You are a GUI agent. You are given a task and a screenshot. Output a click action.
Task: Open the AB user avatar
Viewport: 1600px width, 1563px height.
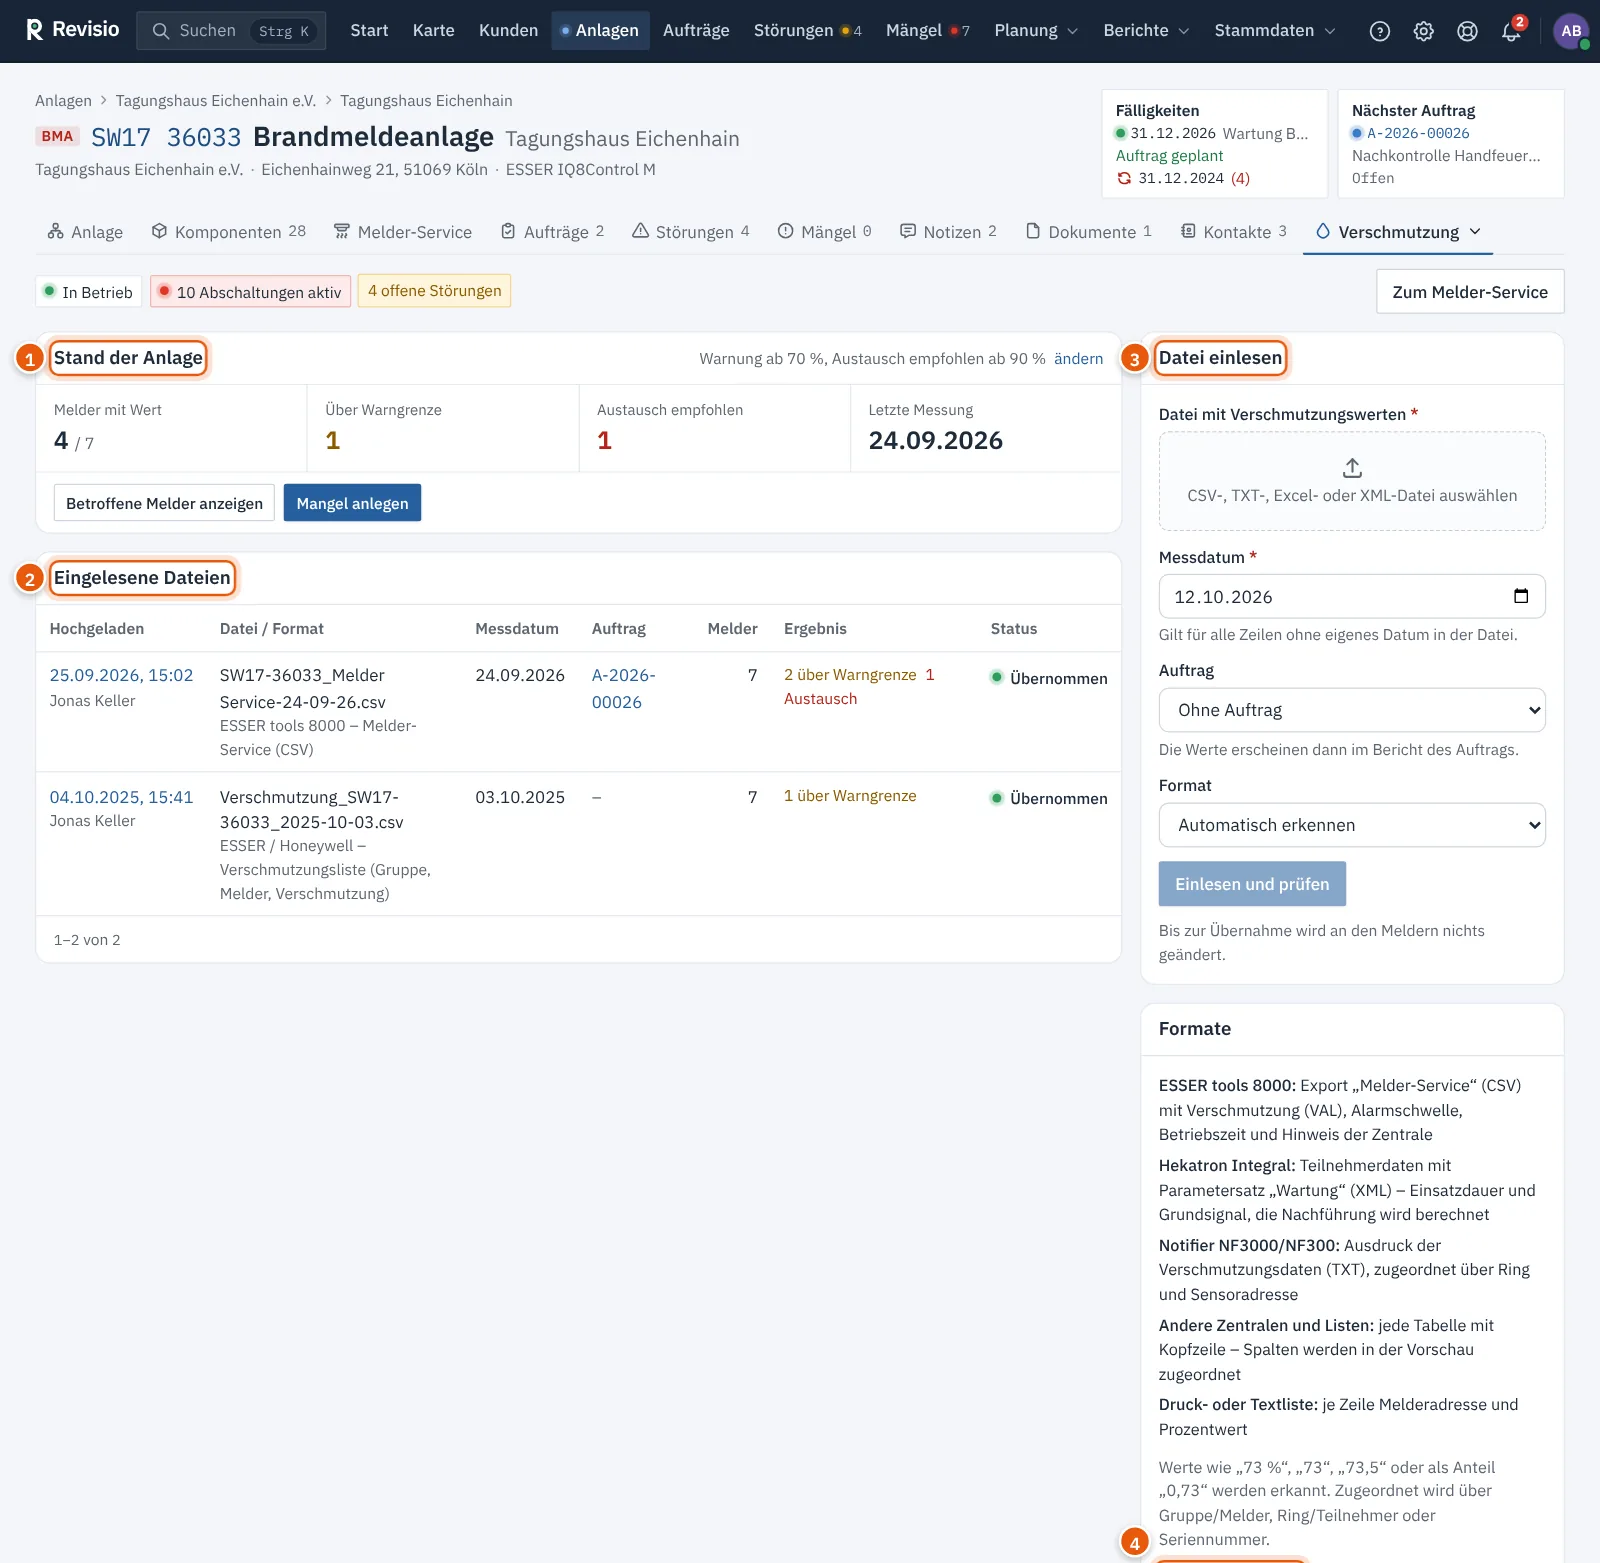pyautogui.click(x=1571, y=31)
